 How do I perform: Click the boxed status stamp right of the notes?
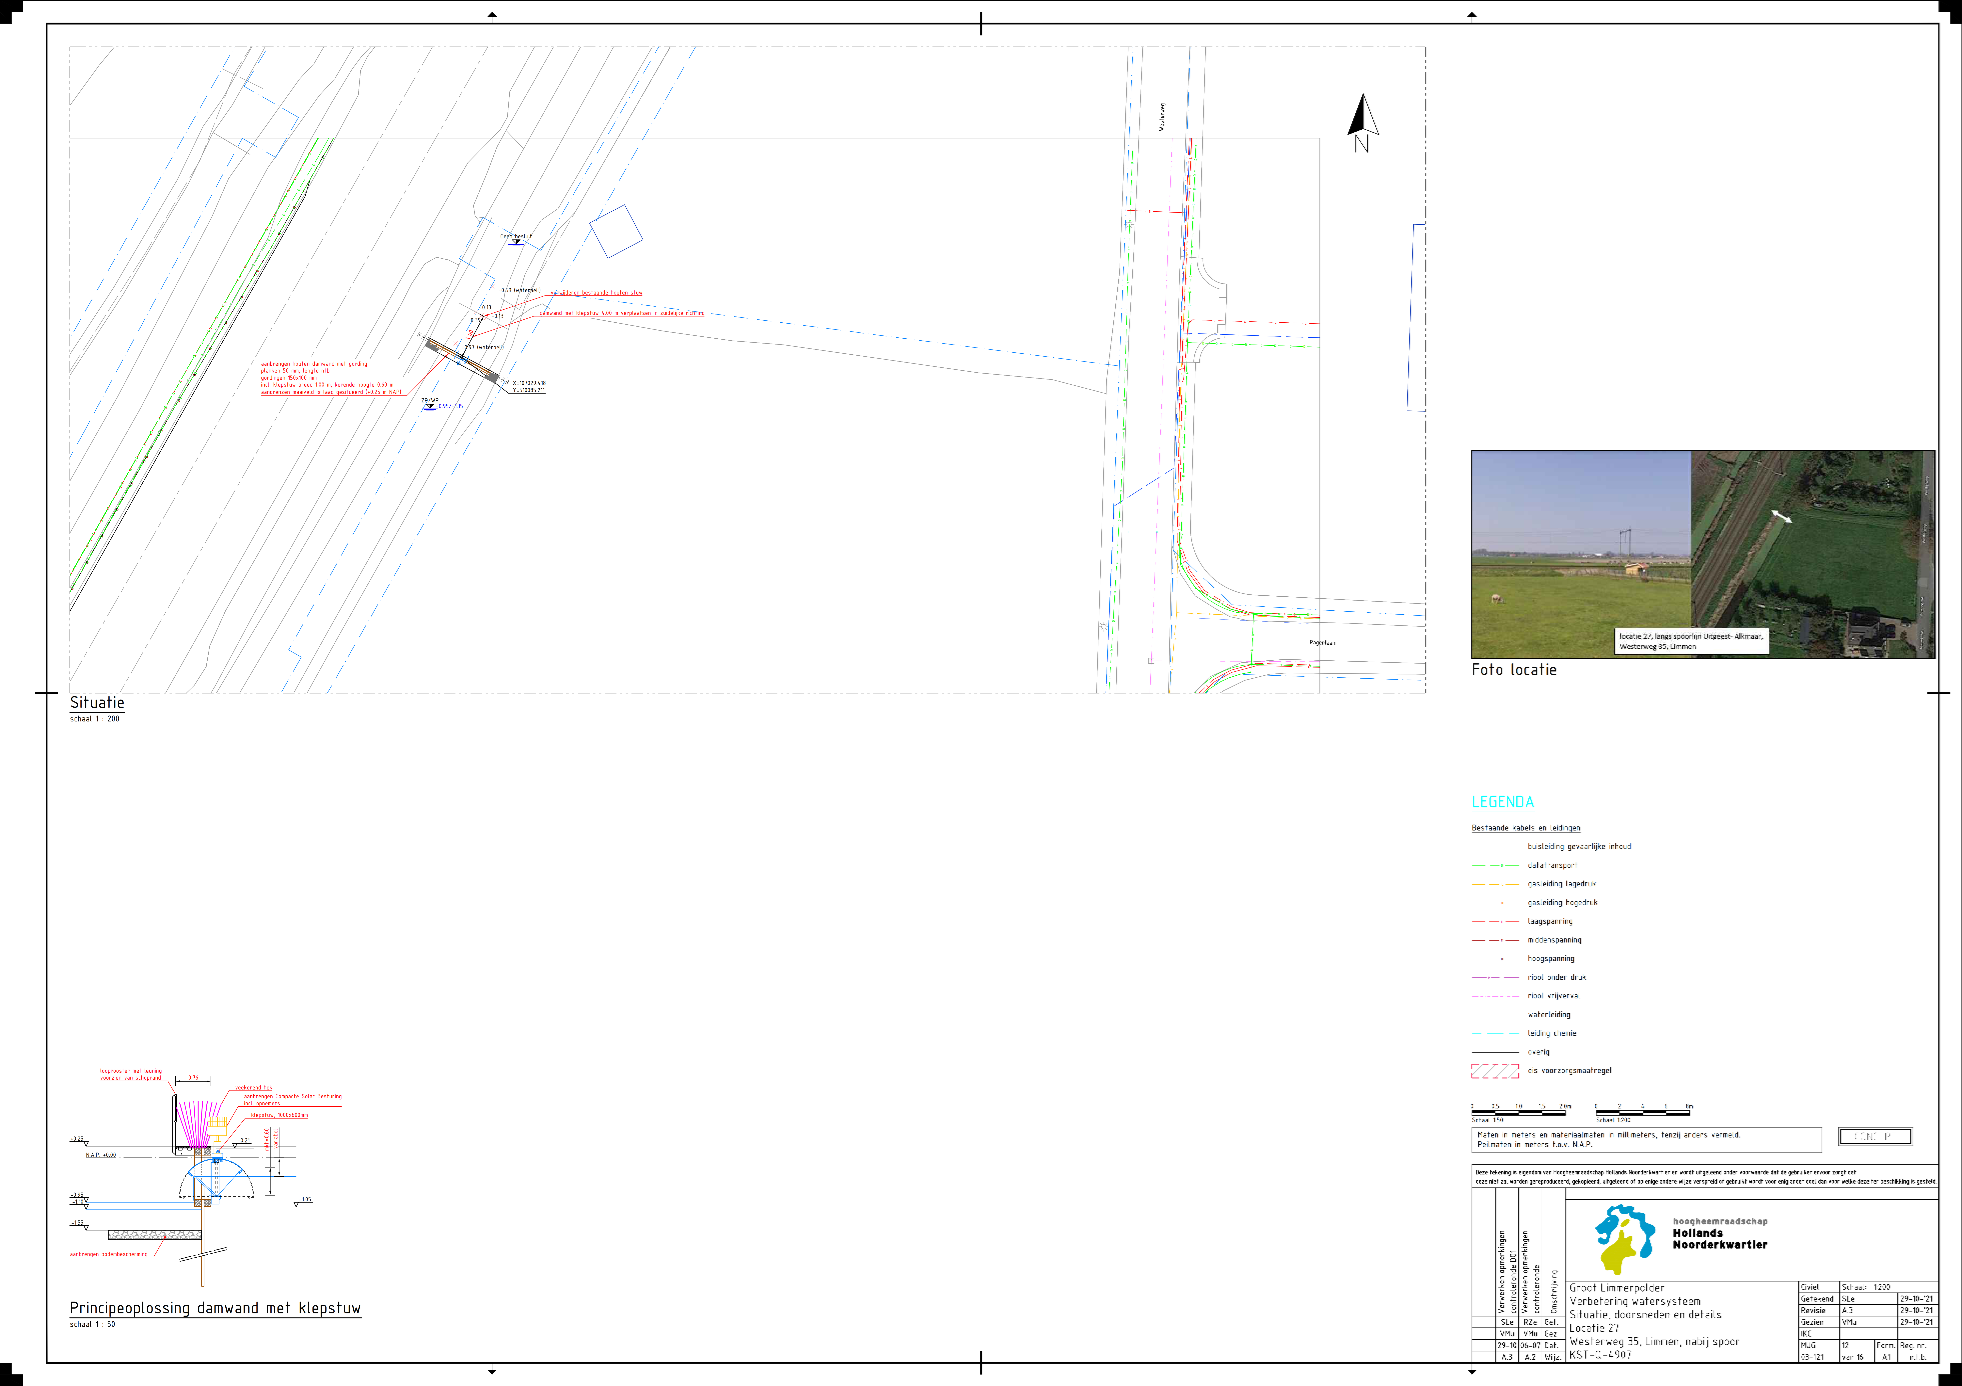(x=1875, y=1136)
